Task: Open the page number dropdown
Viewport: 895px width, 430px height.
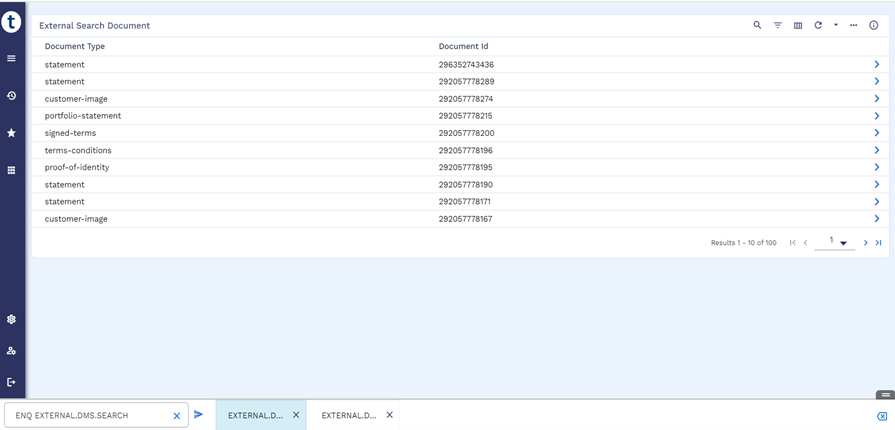Action: [843, 243]
